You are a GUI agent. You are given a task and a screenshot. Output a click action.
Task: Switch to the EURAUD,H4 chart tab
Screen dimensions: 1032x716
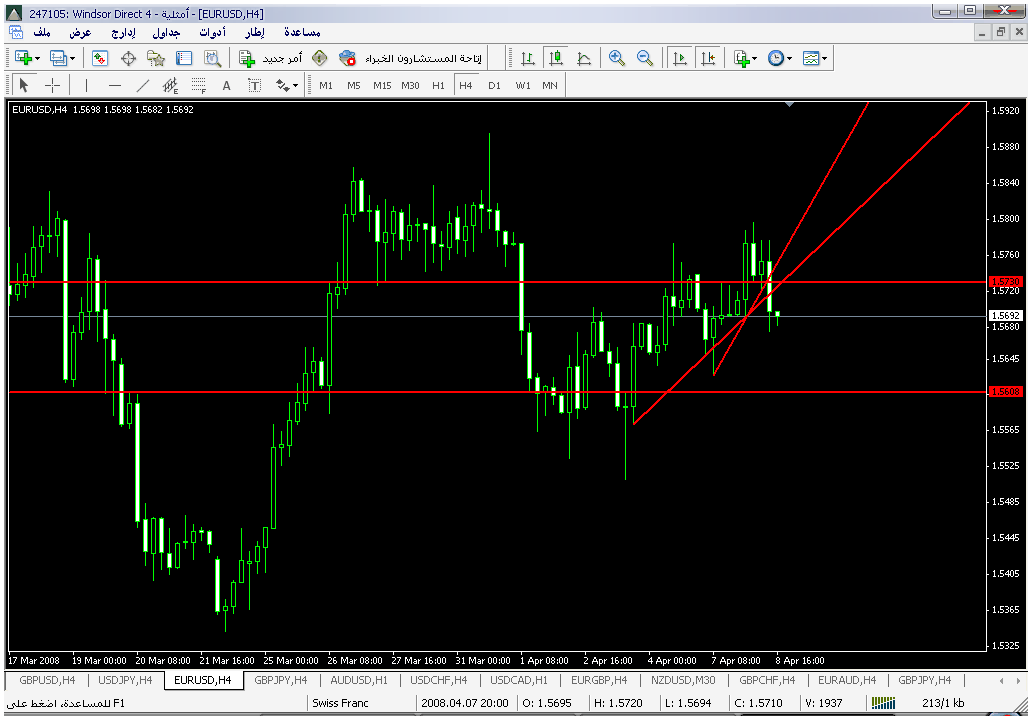click(x=847, y=680)
